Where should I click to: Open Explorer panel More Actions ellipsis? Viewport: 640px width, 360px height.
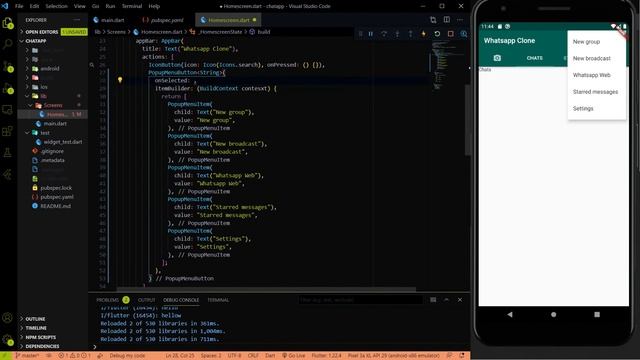tap(77, 20)
